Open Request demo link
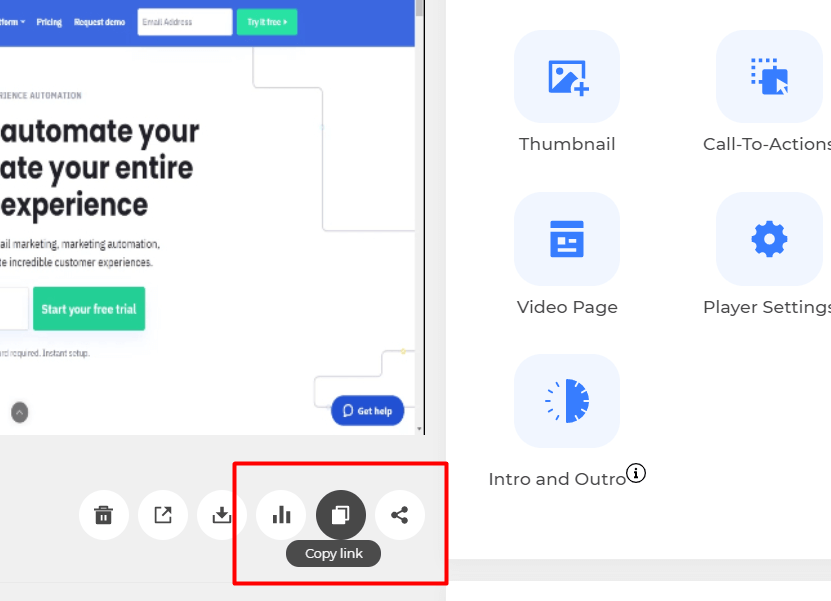The width and height of the screenshot is (831, 601). coord(100,22)
